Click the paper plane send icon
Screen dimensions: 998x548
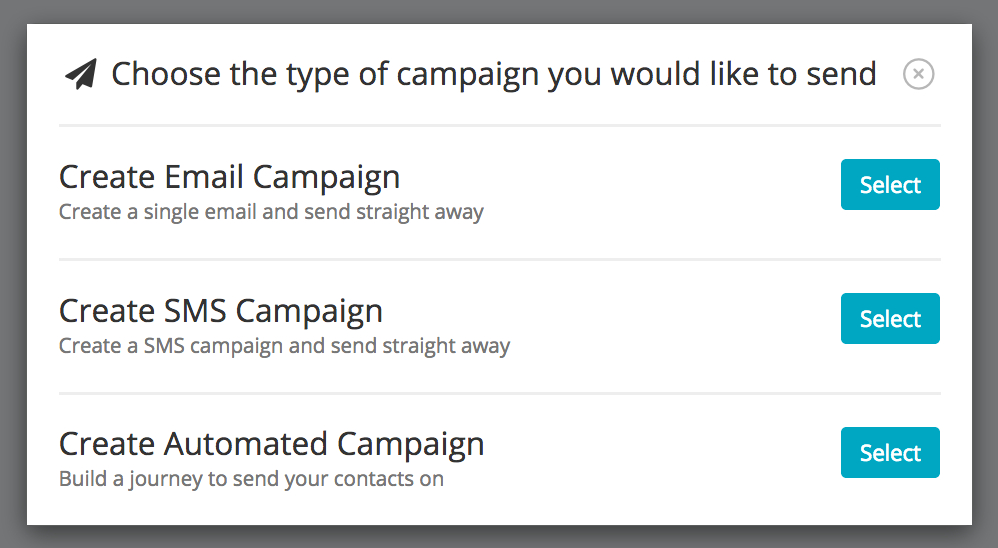click(81, 74)
